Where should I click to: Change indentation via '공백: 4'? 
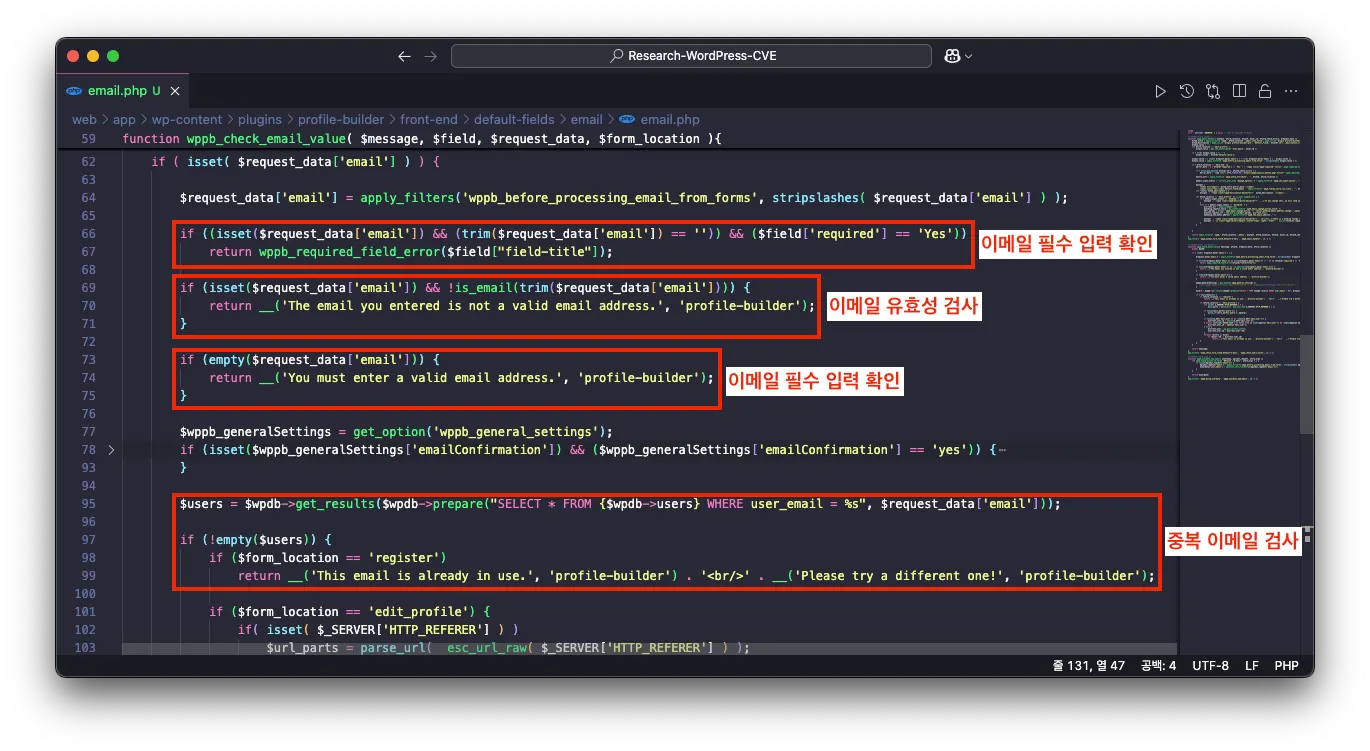pos(1158,665)
